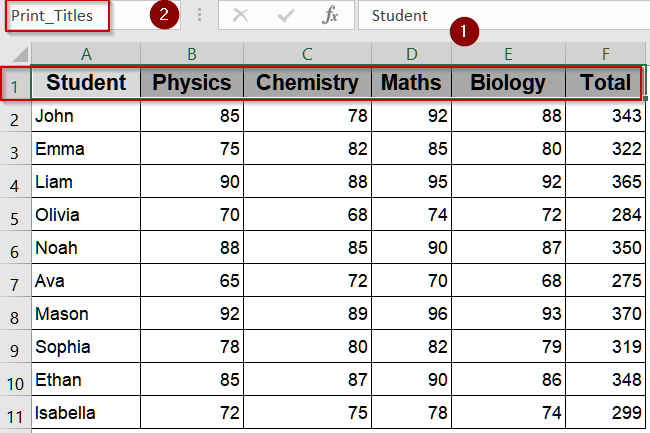The image size is (650, 433).
Task: Select column A header
Action: (86, 52)
